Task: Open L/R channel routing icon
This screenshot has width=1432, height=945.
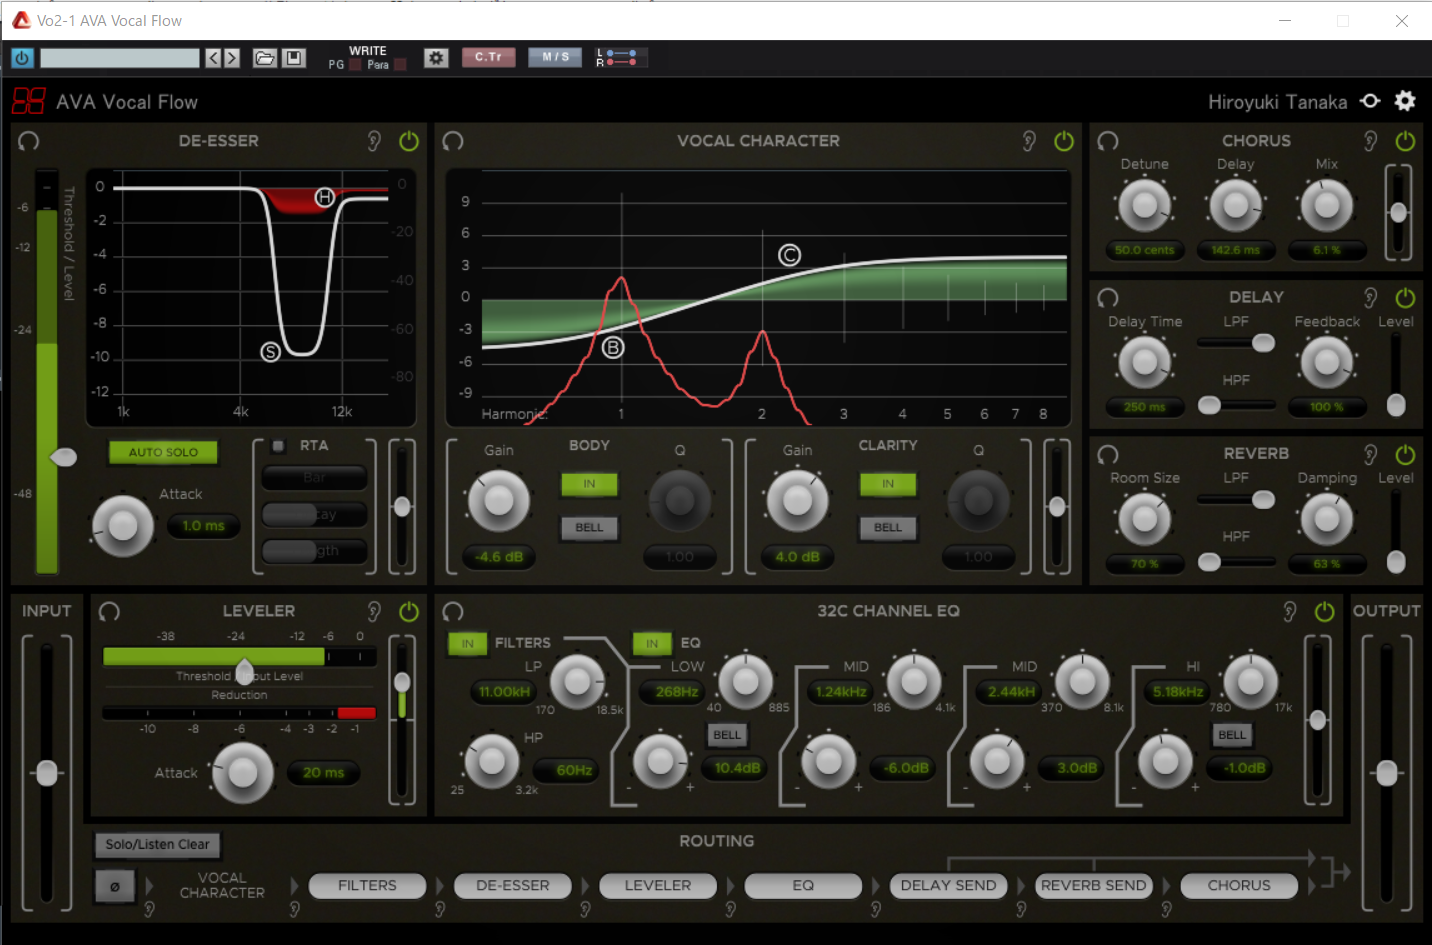Action: point(621,58)
